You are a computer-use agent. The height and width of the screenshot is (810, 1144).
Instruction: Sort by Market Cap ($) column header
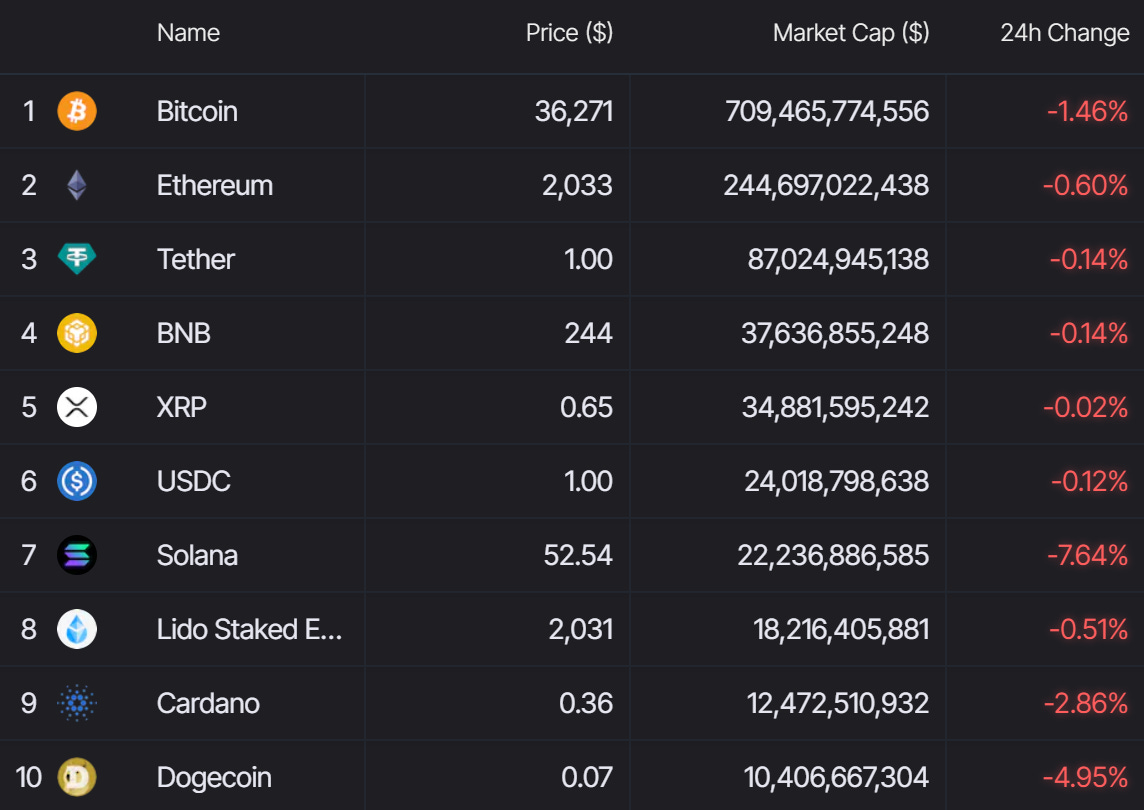pyautogui.click(x=851, y=33)
